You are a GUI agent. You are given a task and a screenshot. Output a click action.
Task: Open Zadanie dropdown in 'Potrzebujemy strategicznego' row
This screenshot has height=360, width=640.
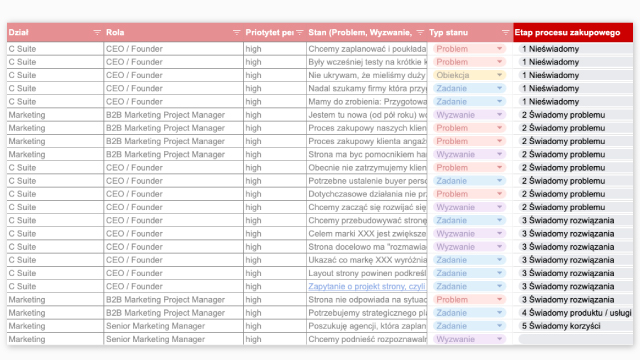(469, 313)
